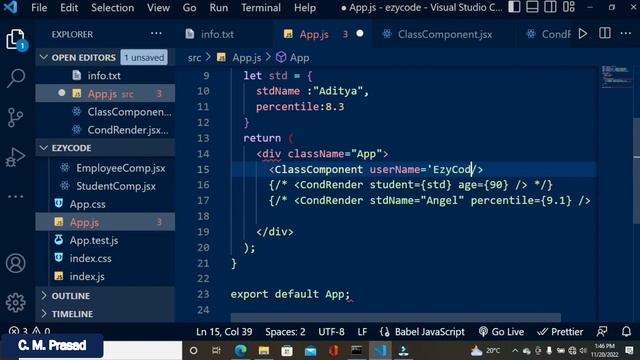
Task: Toggle the primary side bar layout icon
Action: [x=514, y=7]
